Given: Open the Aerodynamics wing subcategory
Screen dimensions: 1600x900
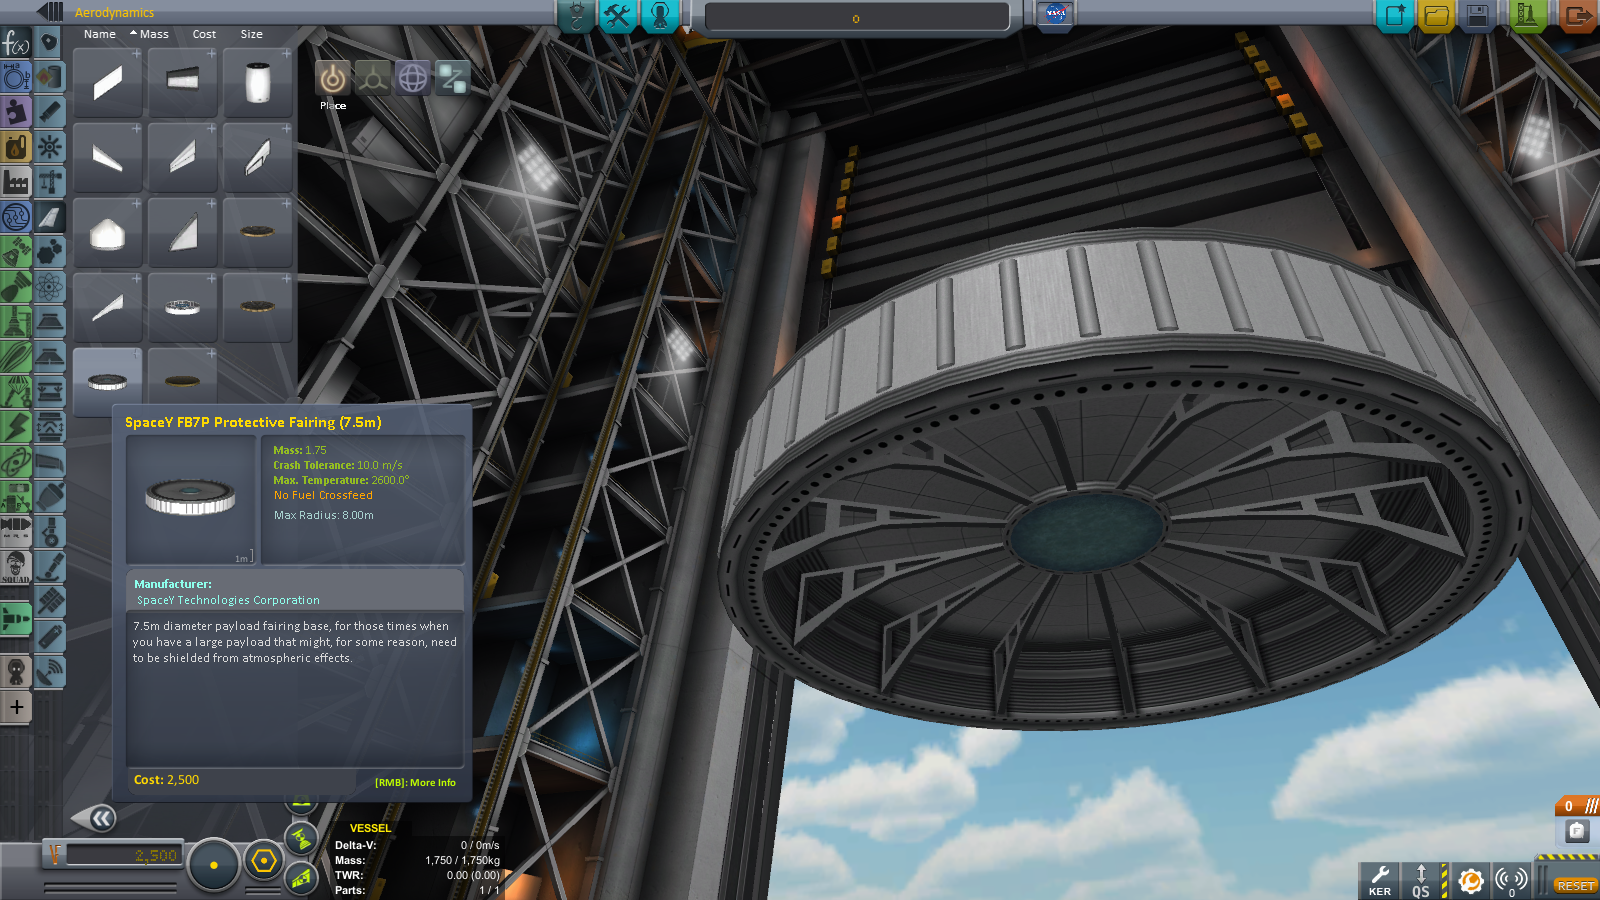Looking at the screenshot, I should [50, 217].
